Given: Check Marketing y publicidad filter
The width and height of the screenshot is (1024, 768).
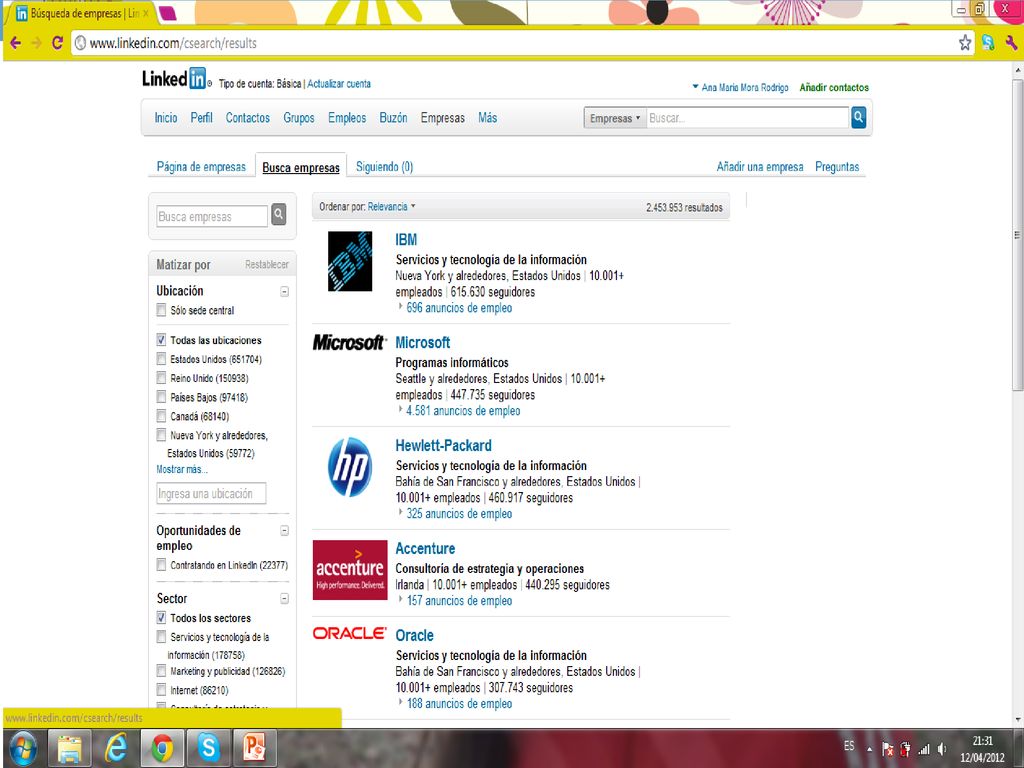Looking at the screenshot, I should pos(161,671).
